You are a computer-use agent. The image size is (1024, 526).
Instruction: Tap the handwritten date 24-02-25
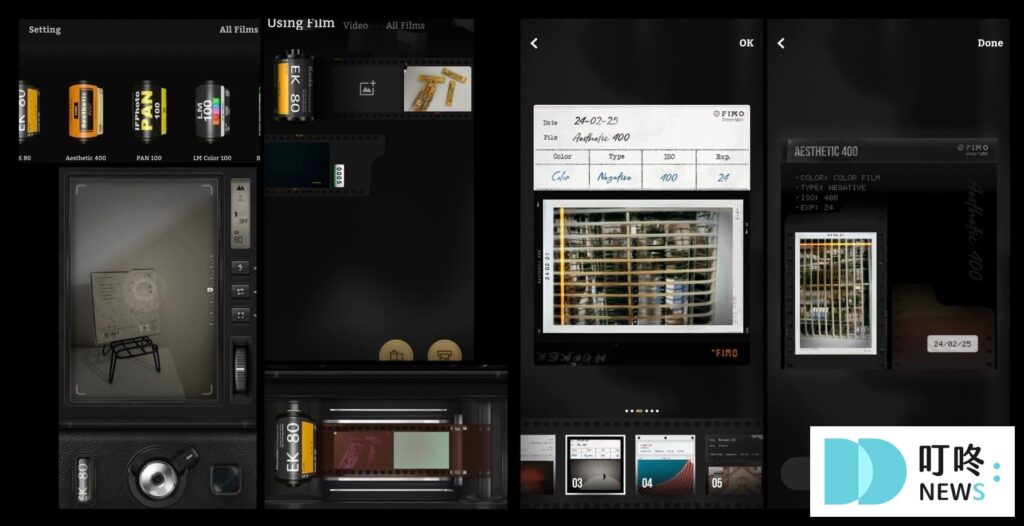596,120
